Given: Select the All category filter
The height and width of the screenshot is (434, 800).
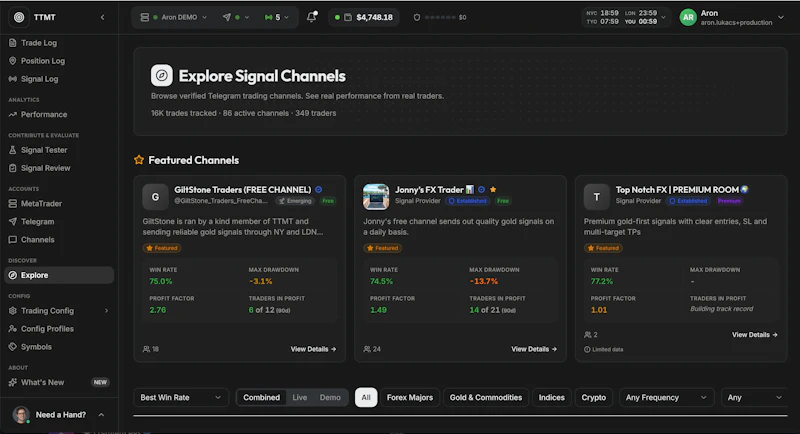Looking at the screenshot, I should pos(366,397).
